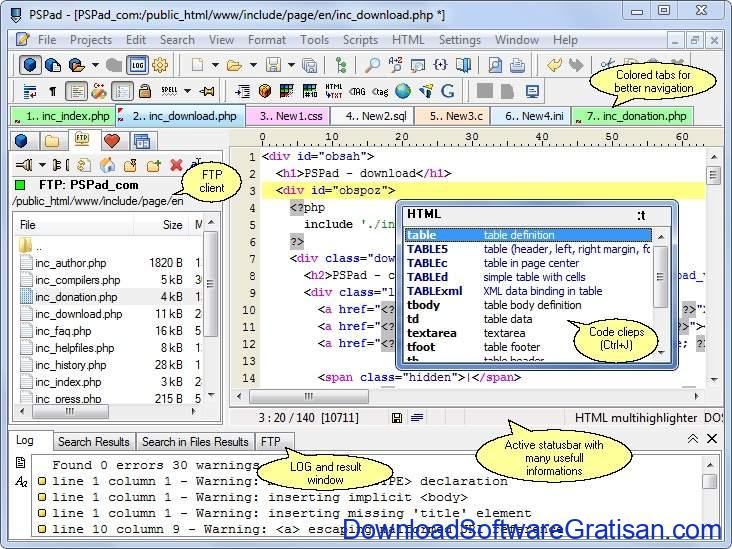The image size is (732, 549).
Task: Collapse log panel with double-chevron up icon
Action: coord(693,438)
